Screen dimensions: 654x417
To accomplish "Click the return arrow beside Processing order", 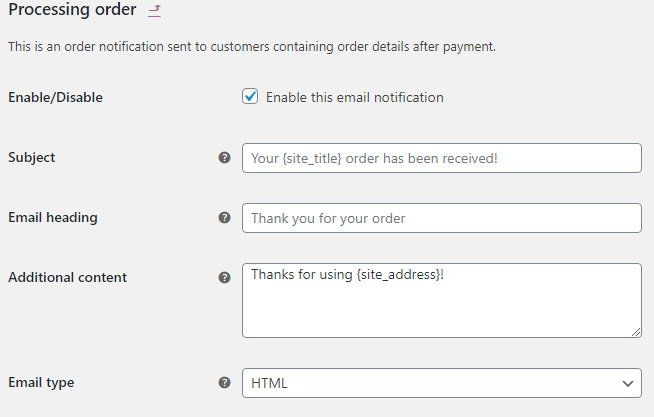I will (x=154, y=11).
